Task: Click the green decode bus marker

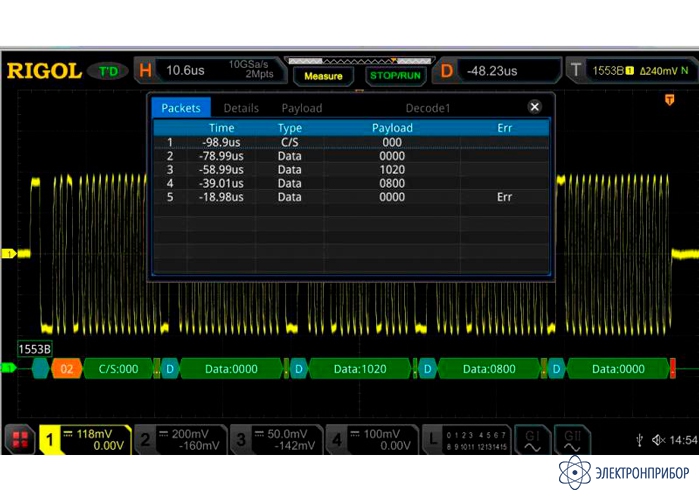Action: pos(8,368)
